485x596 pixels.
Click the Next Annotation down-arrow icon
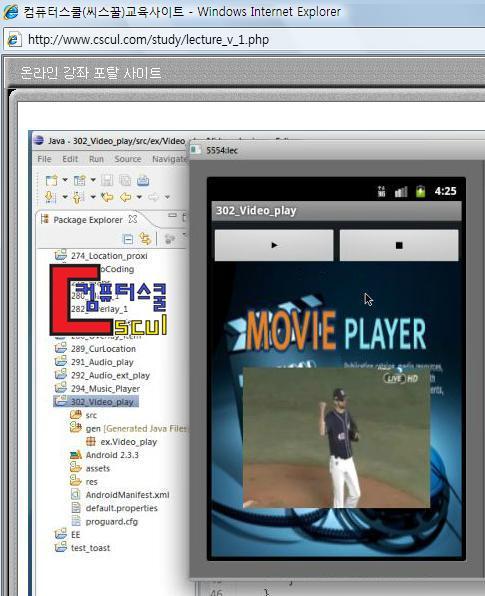[51, 197]
